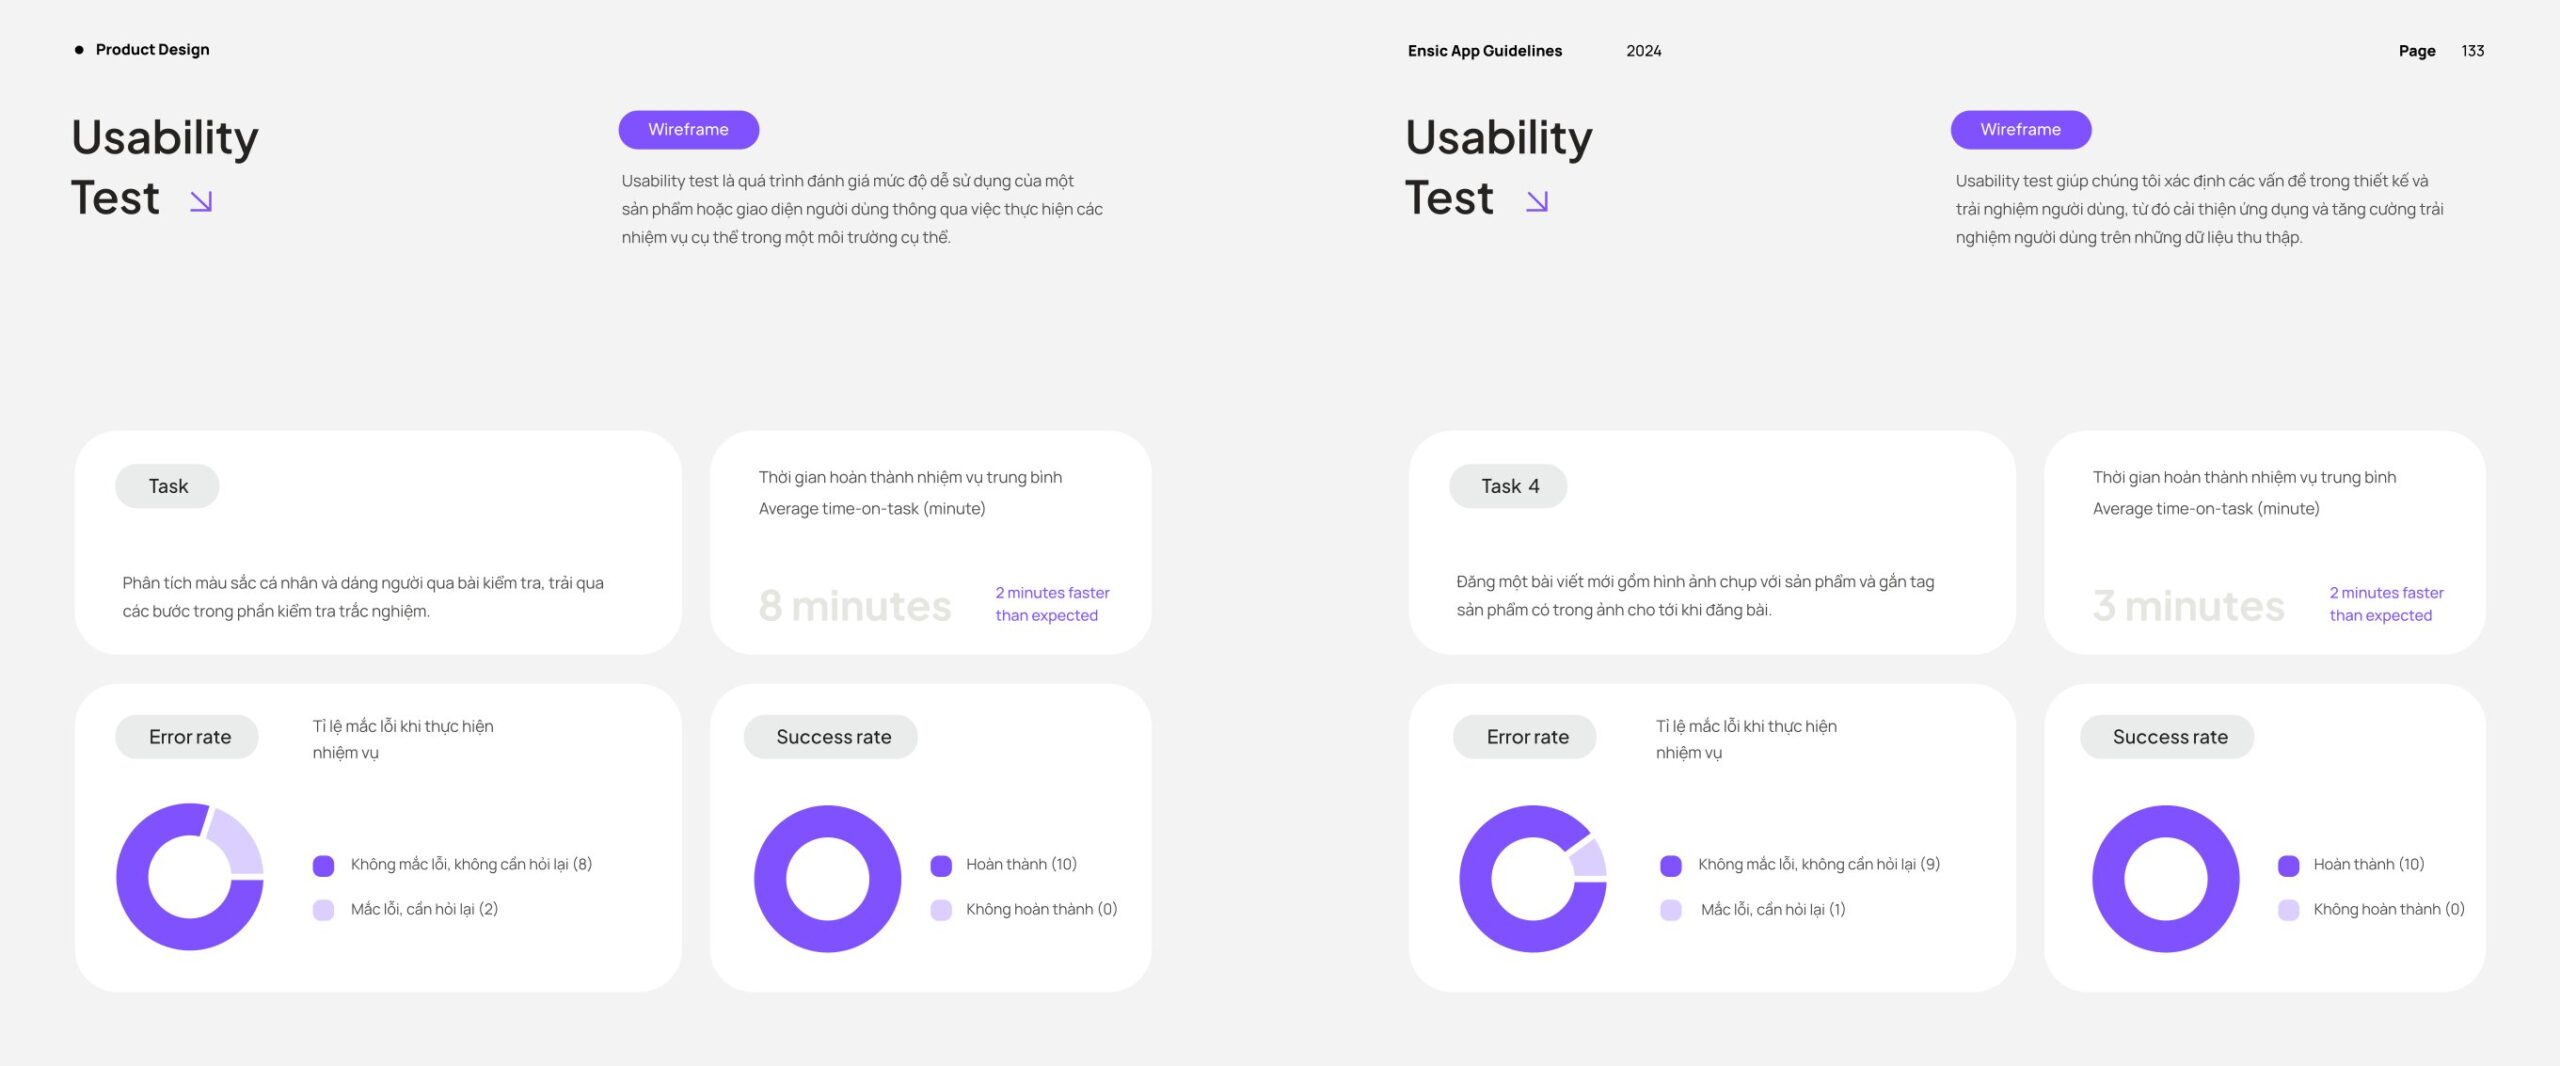2560x1066 pixels.
Task: Click the right Success rate label pill
Action: click(x=2167, y=737)
